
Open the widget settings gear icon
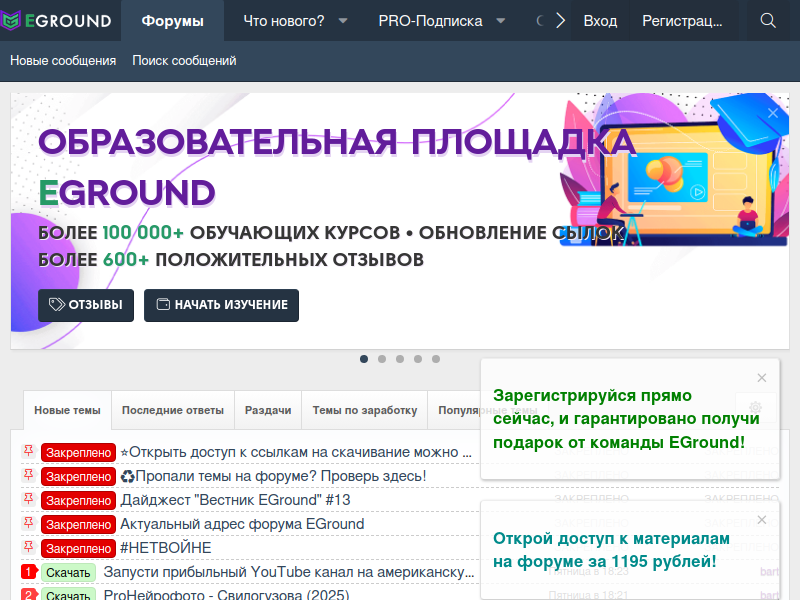[x=756, y=407]
